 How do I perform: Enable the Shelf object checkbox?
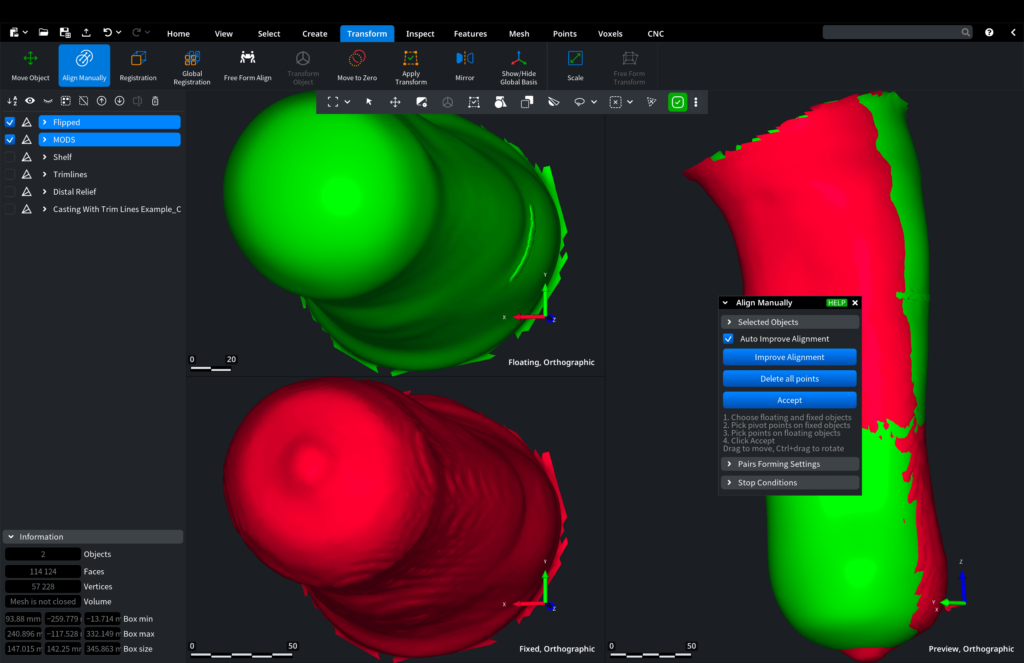tap(10, 157)
